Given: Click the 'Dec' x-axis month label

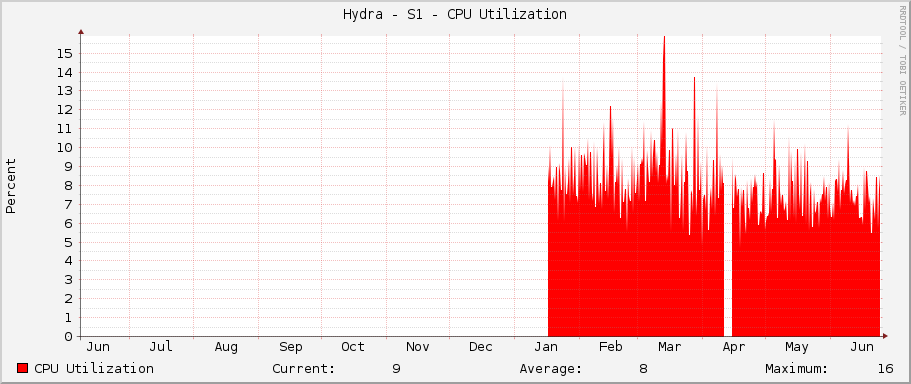Looking at the screenshot, I should click(481, 347).
